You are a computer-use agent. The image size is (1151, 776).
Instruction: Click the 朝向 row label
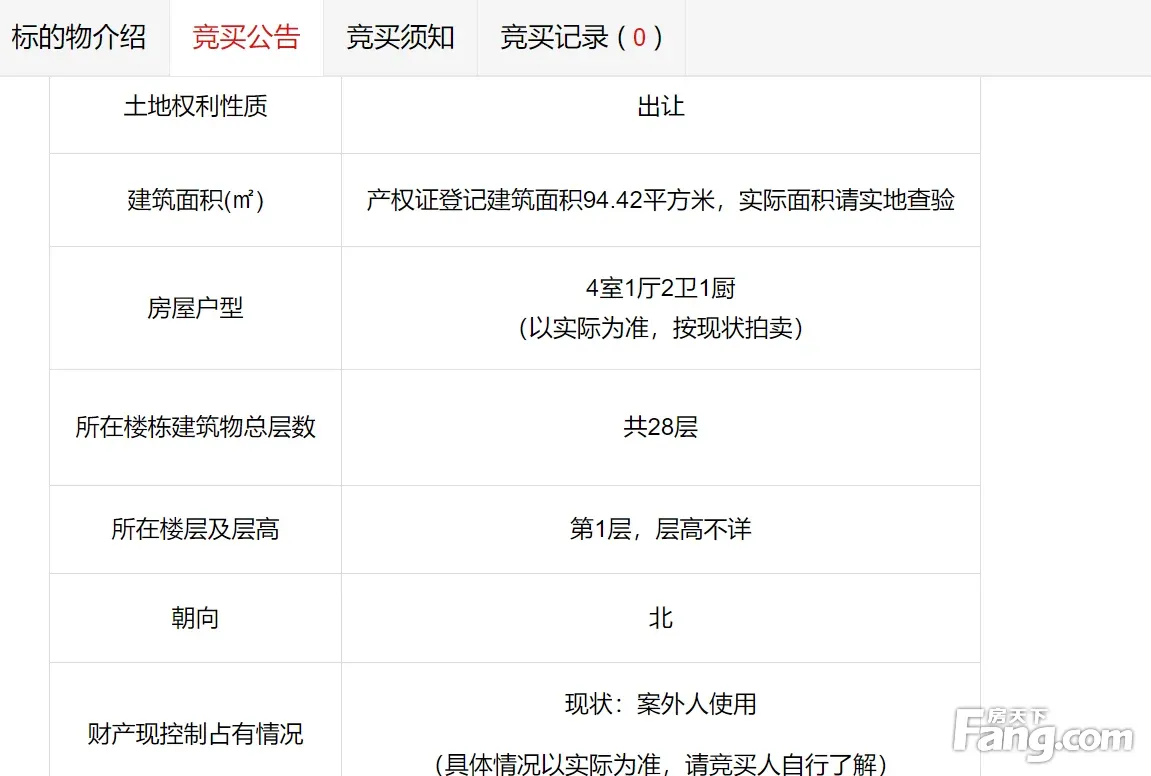tap(195, 618)
